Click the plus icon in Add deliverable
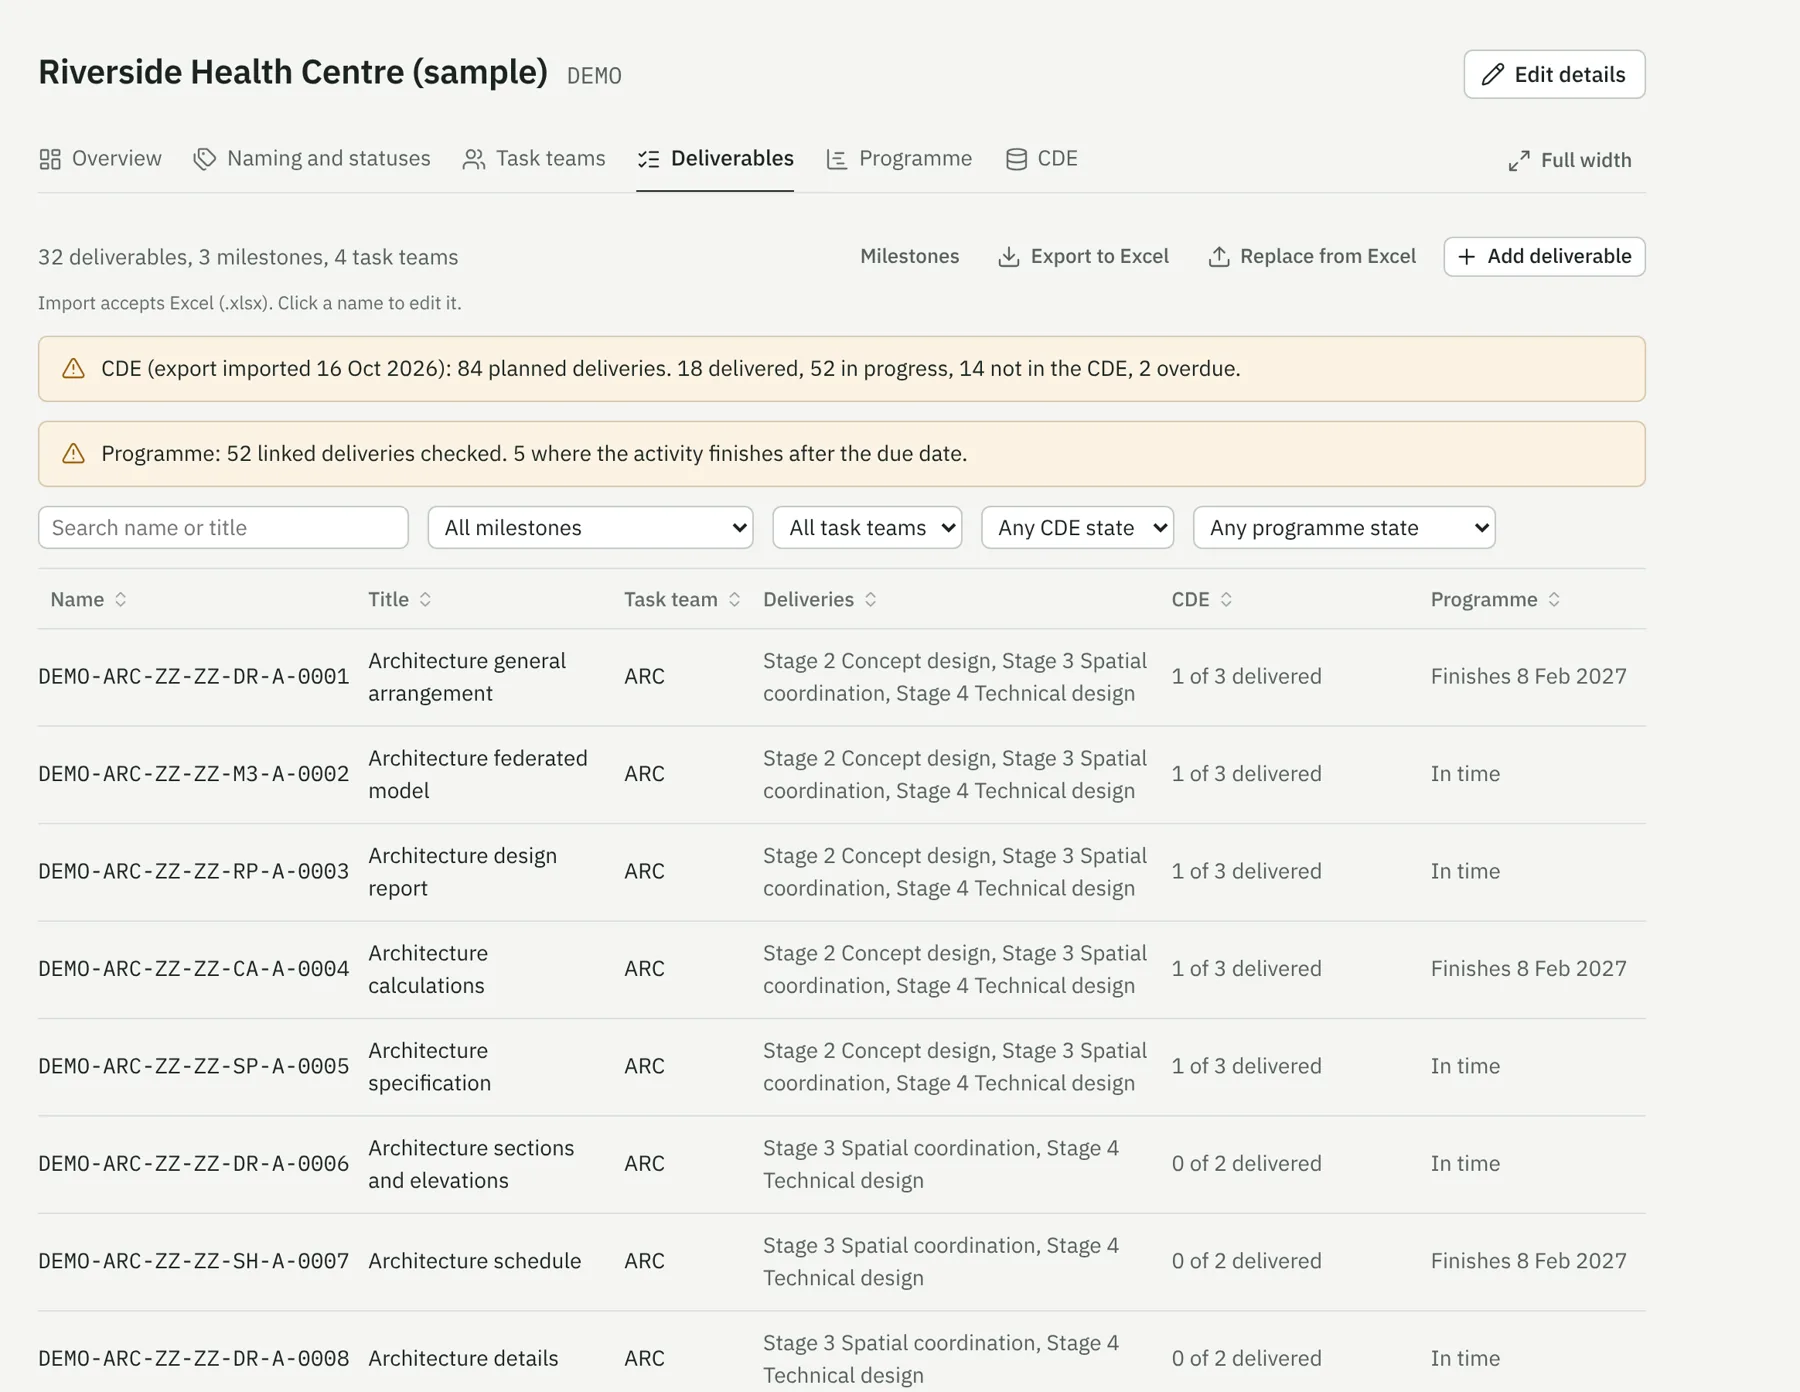Image resolution: width=1800 pixels, height=1392 pixels. click(1467, 257)
